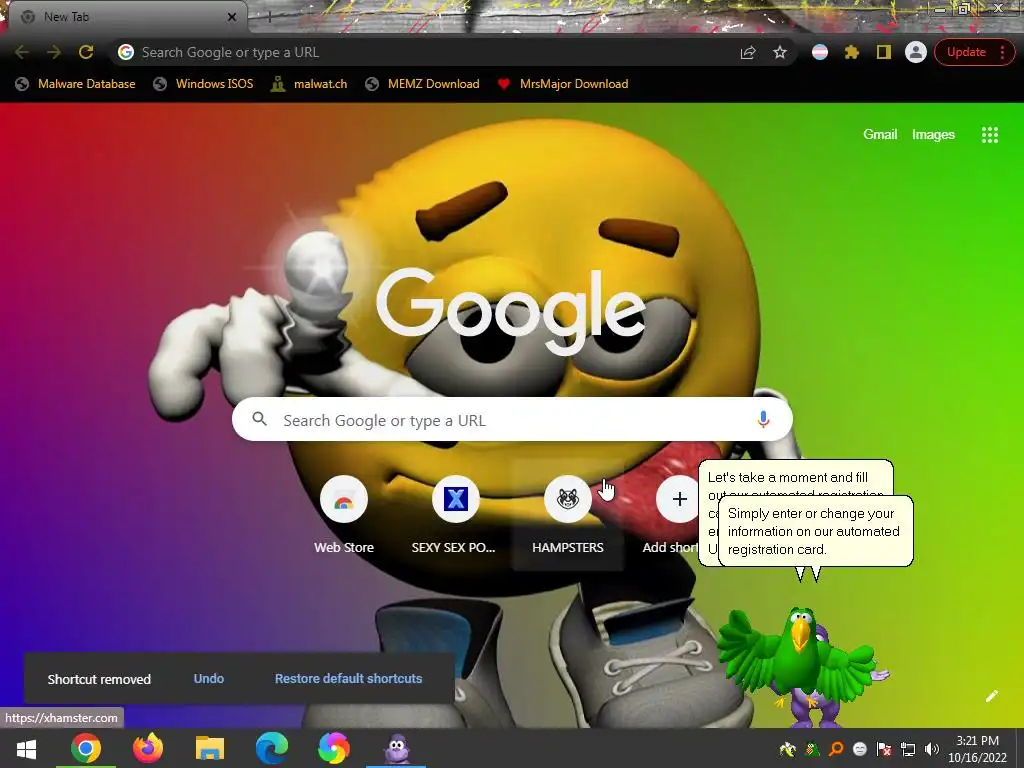
Task: Launch Firefox from the taskbar
Action: [x=148, y=748]
